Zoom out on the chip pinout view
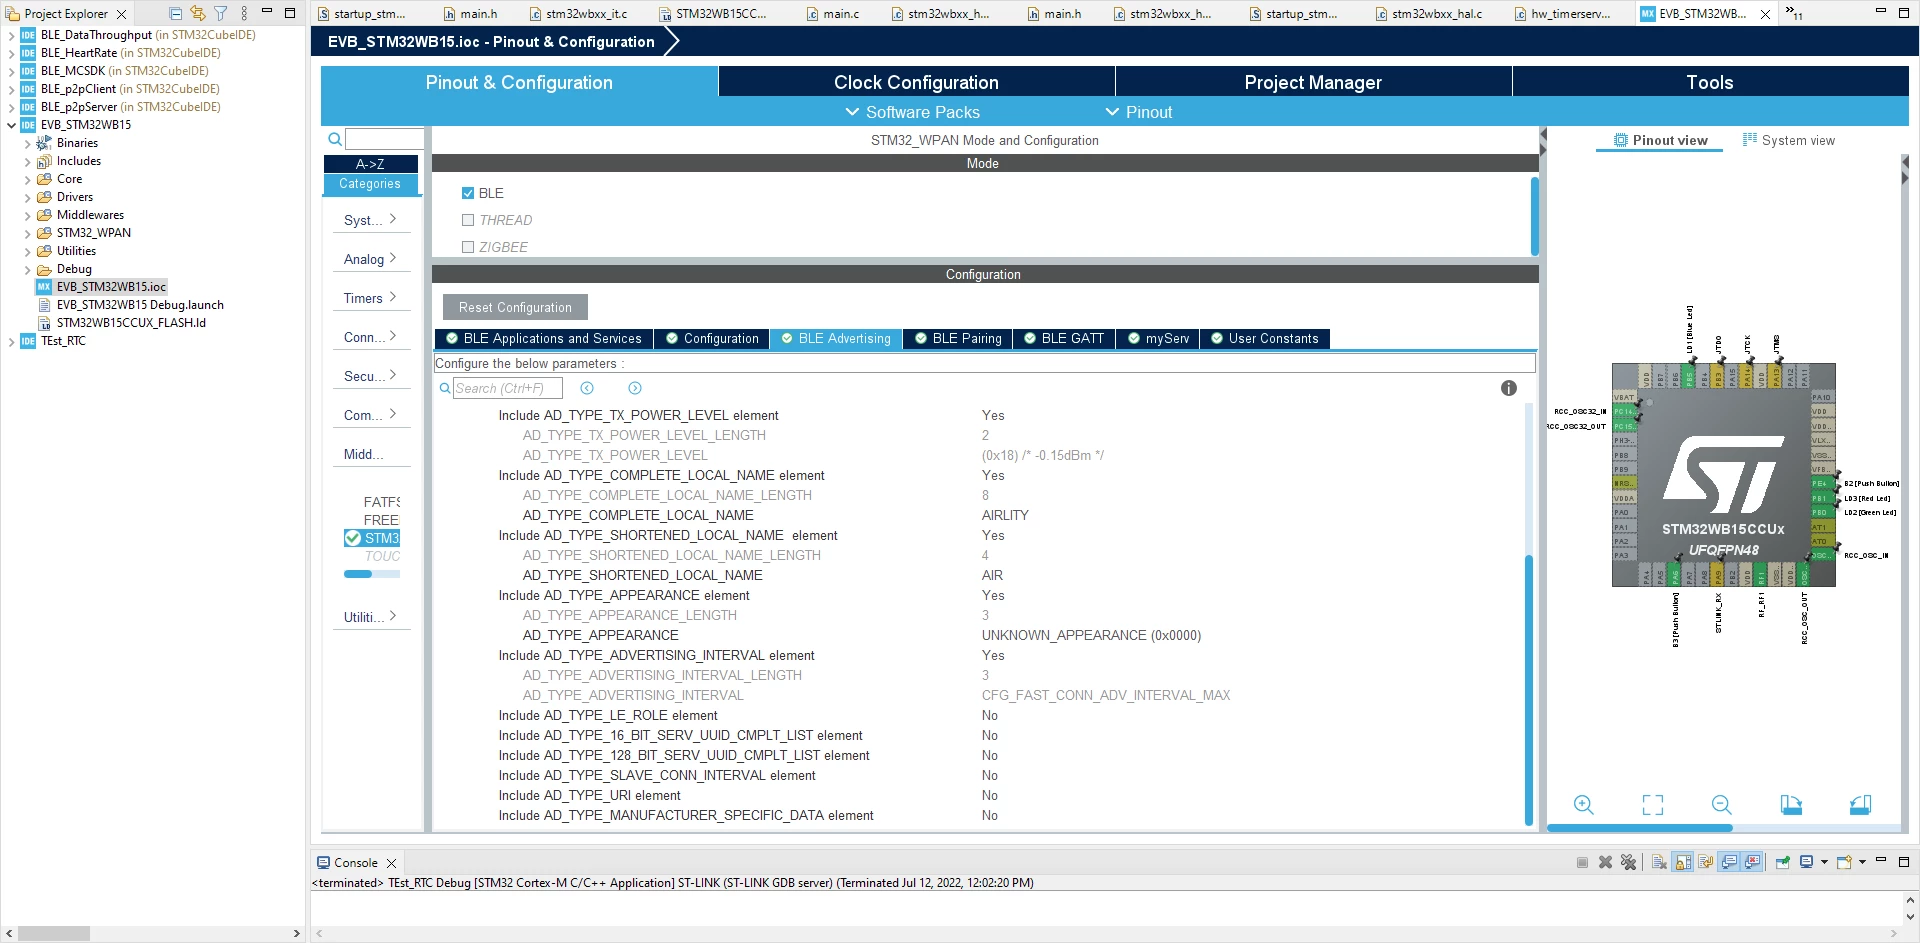This screenshot has width=1920, height=943. [1721, 805]
